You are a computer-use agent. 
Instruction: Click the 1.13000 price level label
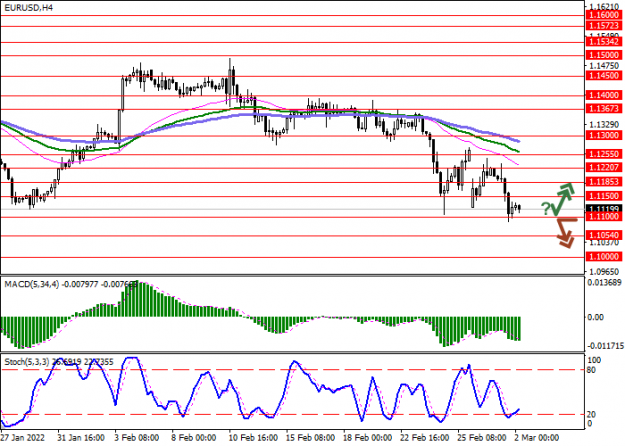point(604,135)
